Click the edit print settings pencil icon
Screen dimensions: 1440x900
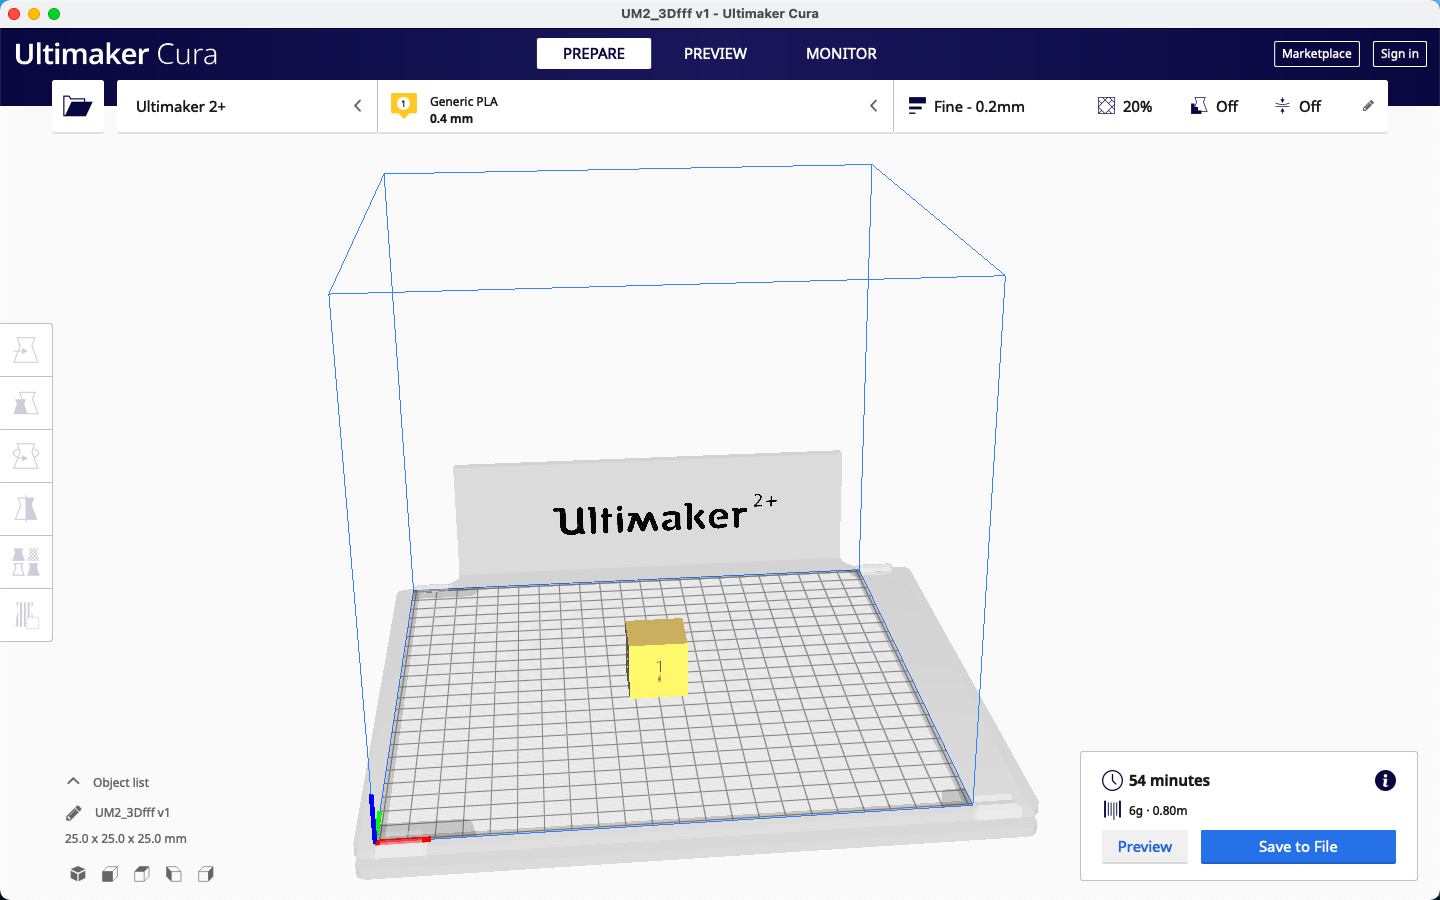1368,106
